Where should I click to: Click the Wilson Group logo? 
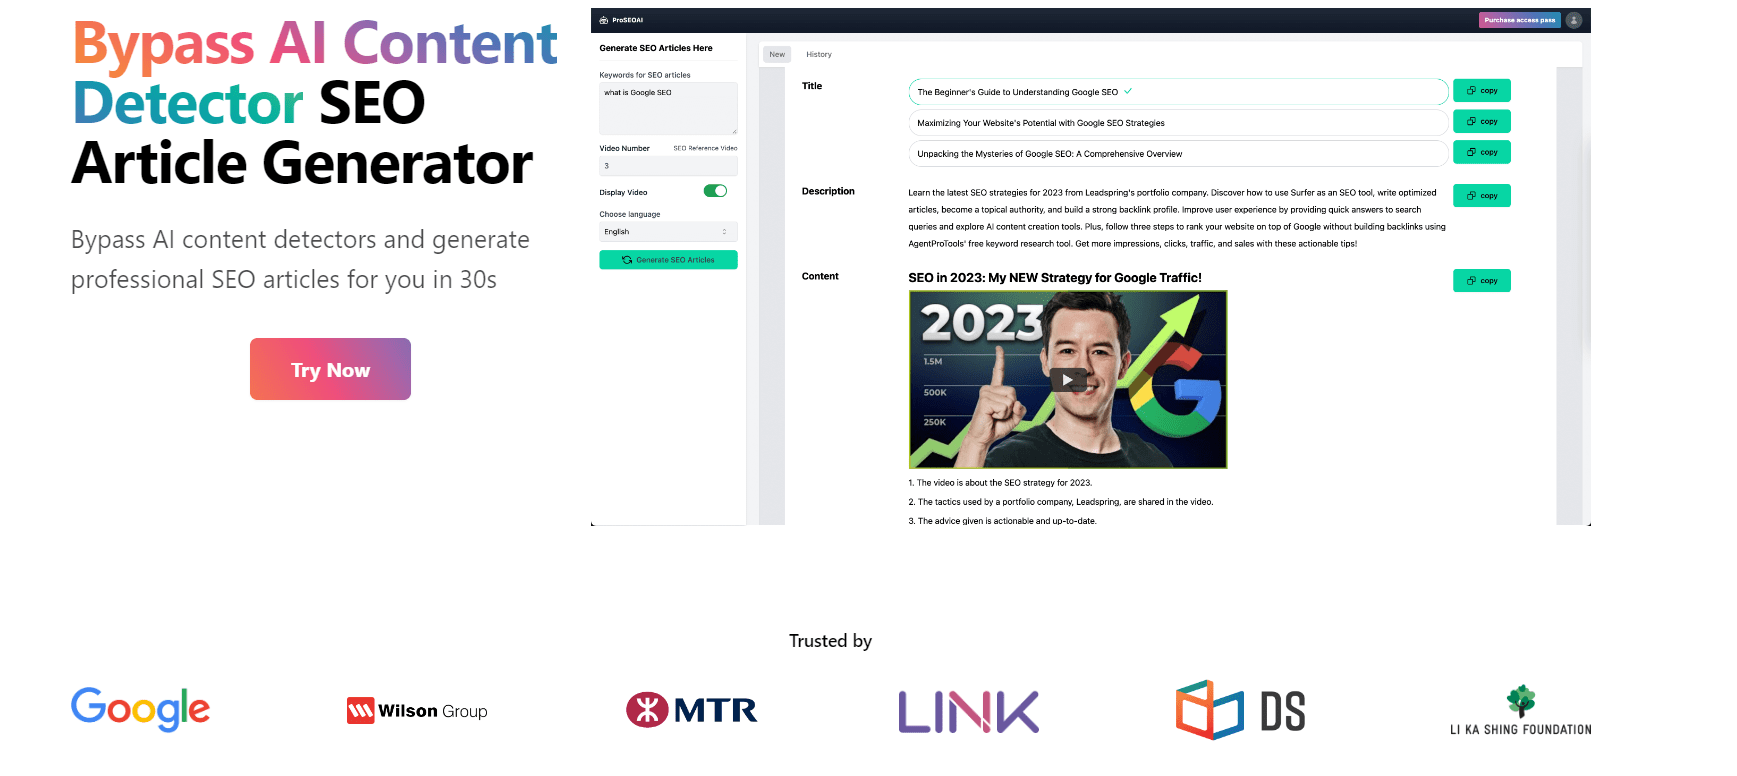pos(417,711)
